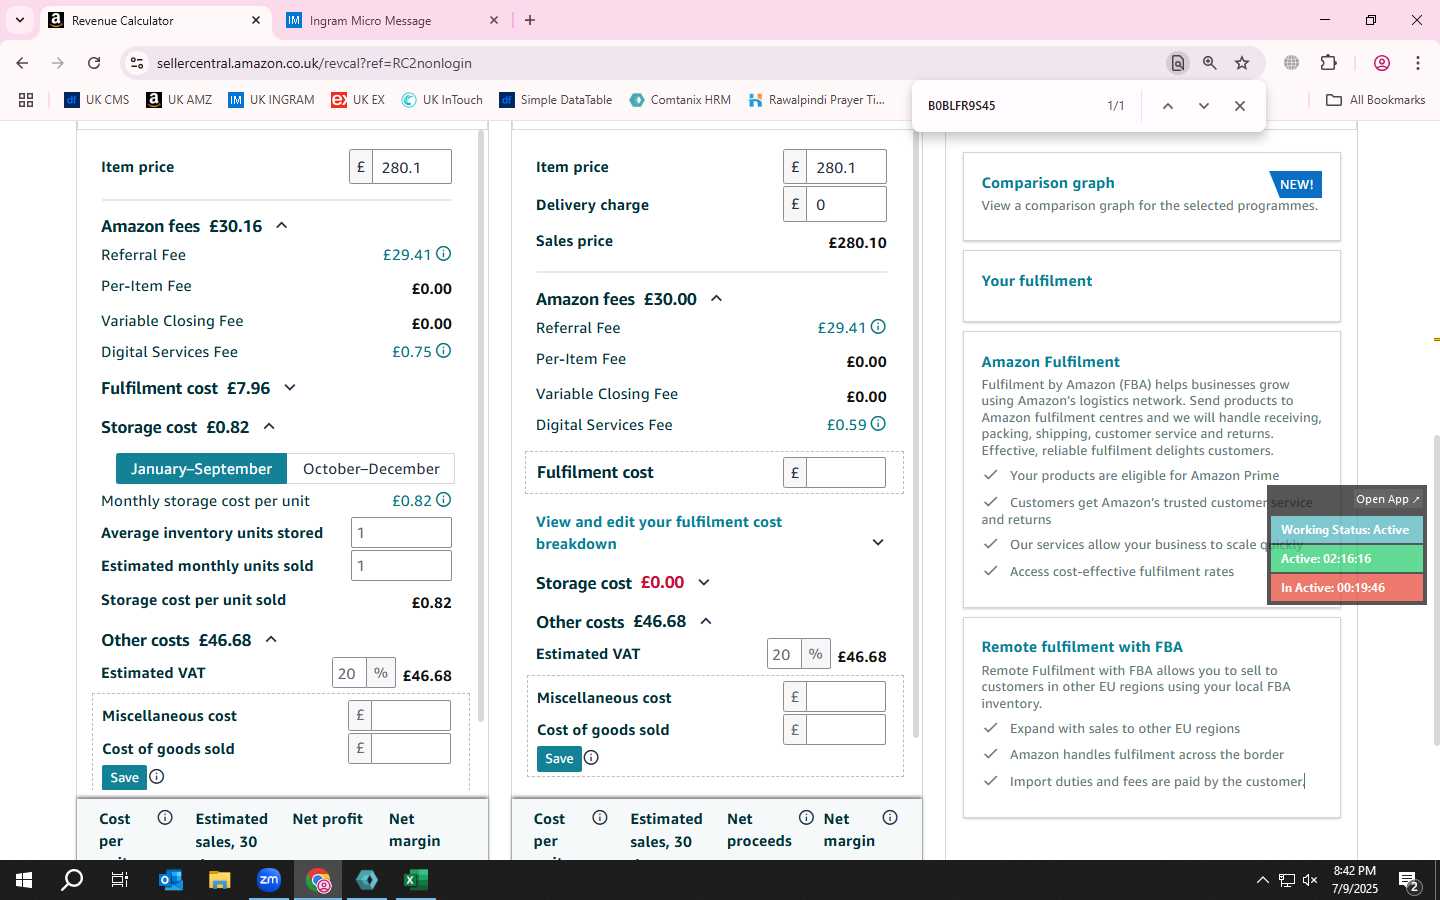Collapse right Other costs £46.68 section
This screenshot has width=1440, height=900.
tap(706, 621)
